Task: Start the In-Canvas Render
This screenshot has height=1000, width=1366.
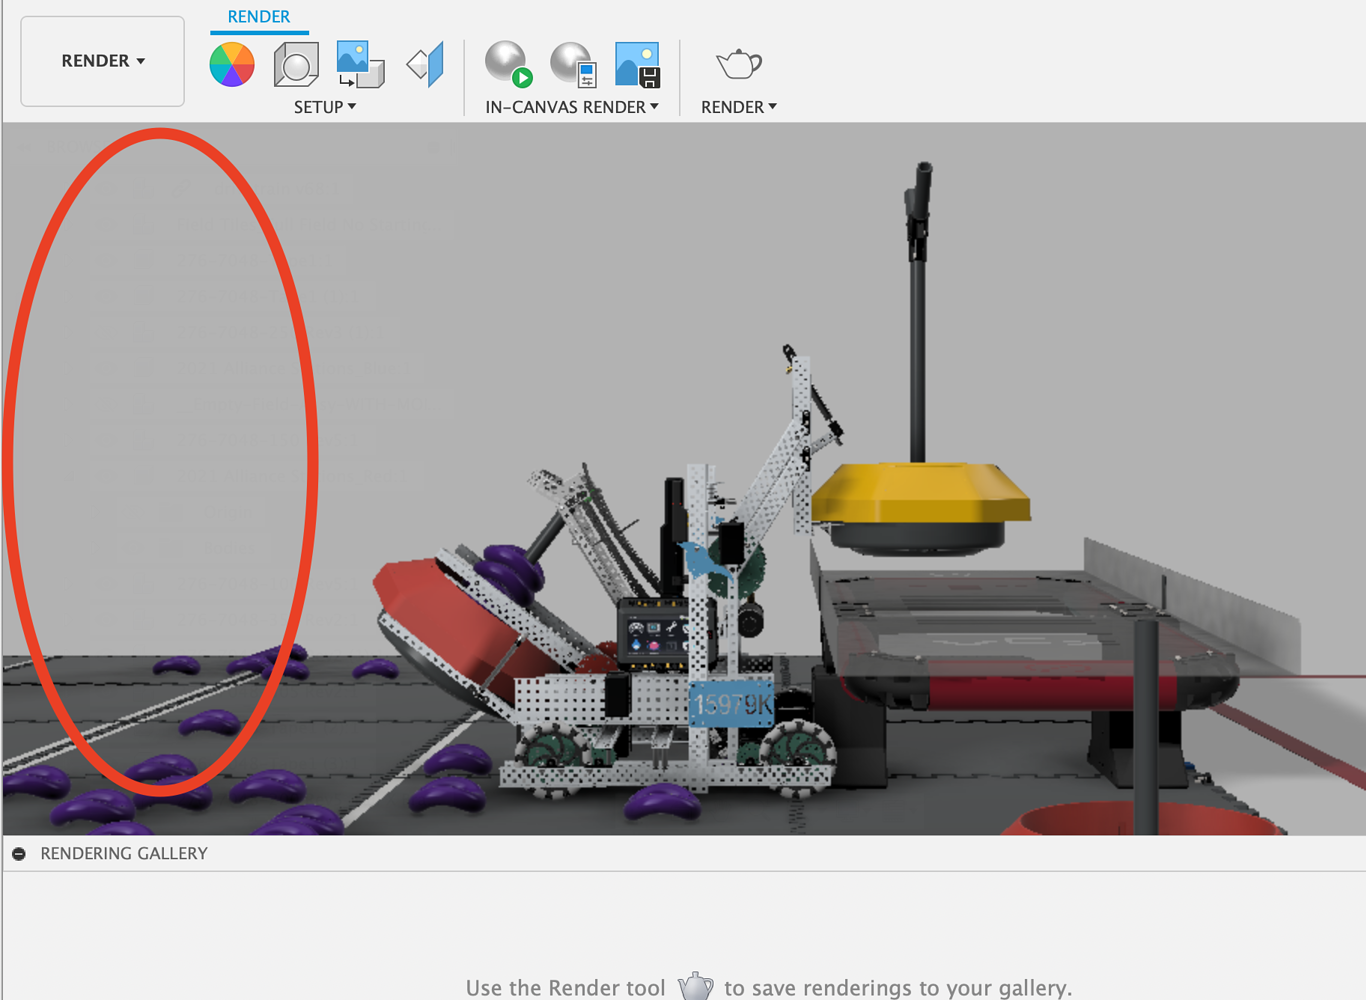Action: tap(508, 65)
